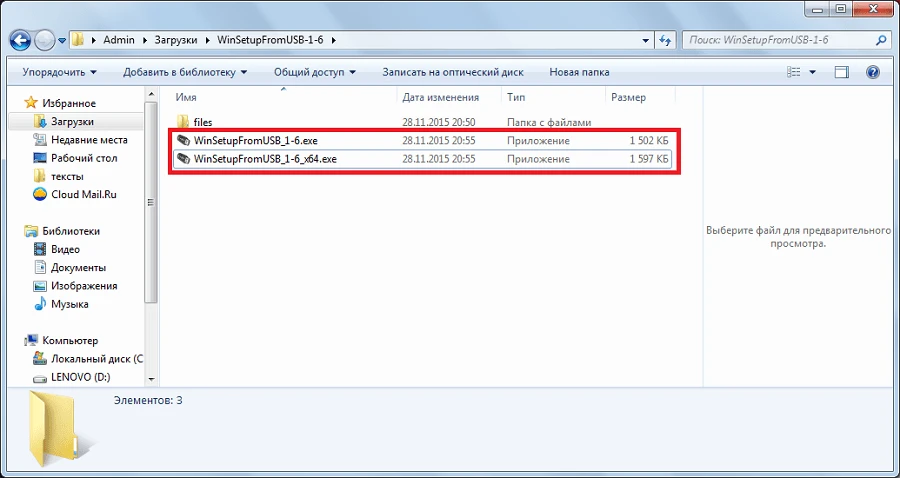900x478 pixels.
Task: Click the WinSetupFromUSB_1-6_x64.exe file icon
Action: 183,158
